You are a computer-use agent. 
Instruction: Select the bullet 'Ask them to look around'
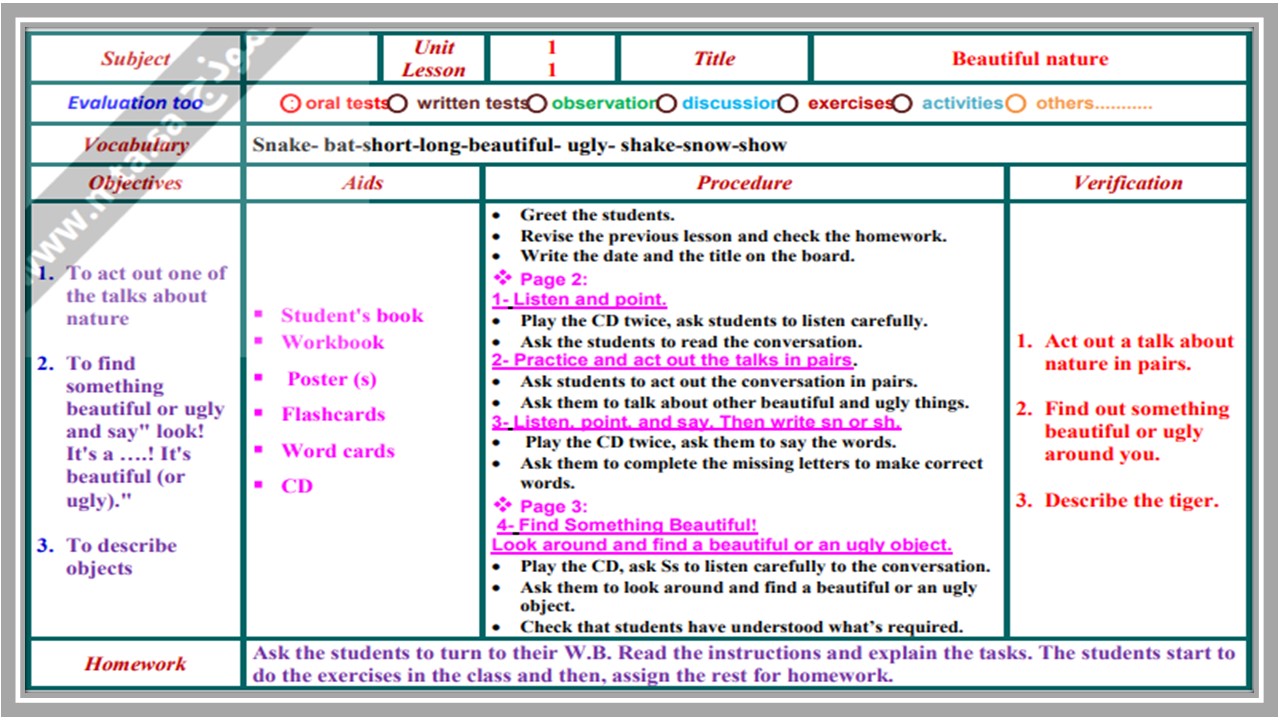(749, 597)
